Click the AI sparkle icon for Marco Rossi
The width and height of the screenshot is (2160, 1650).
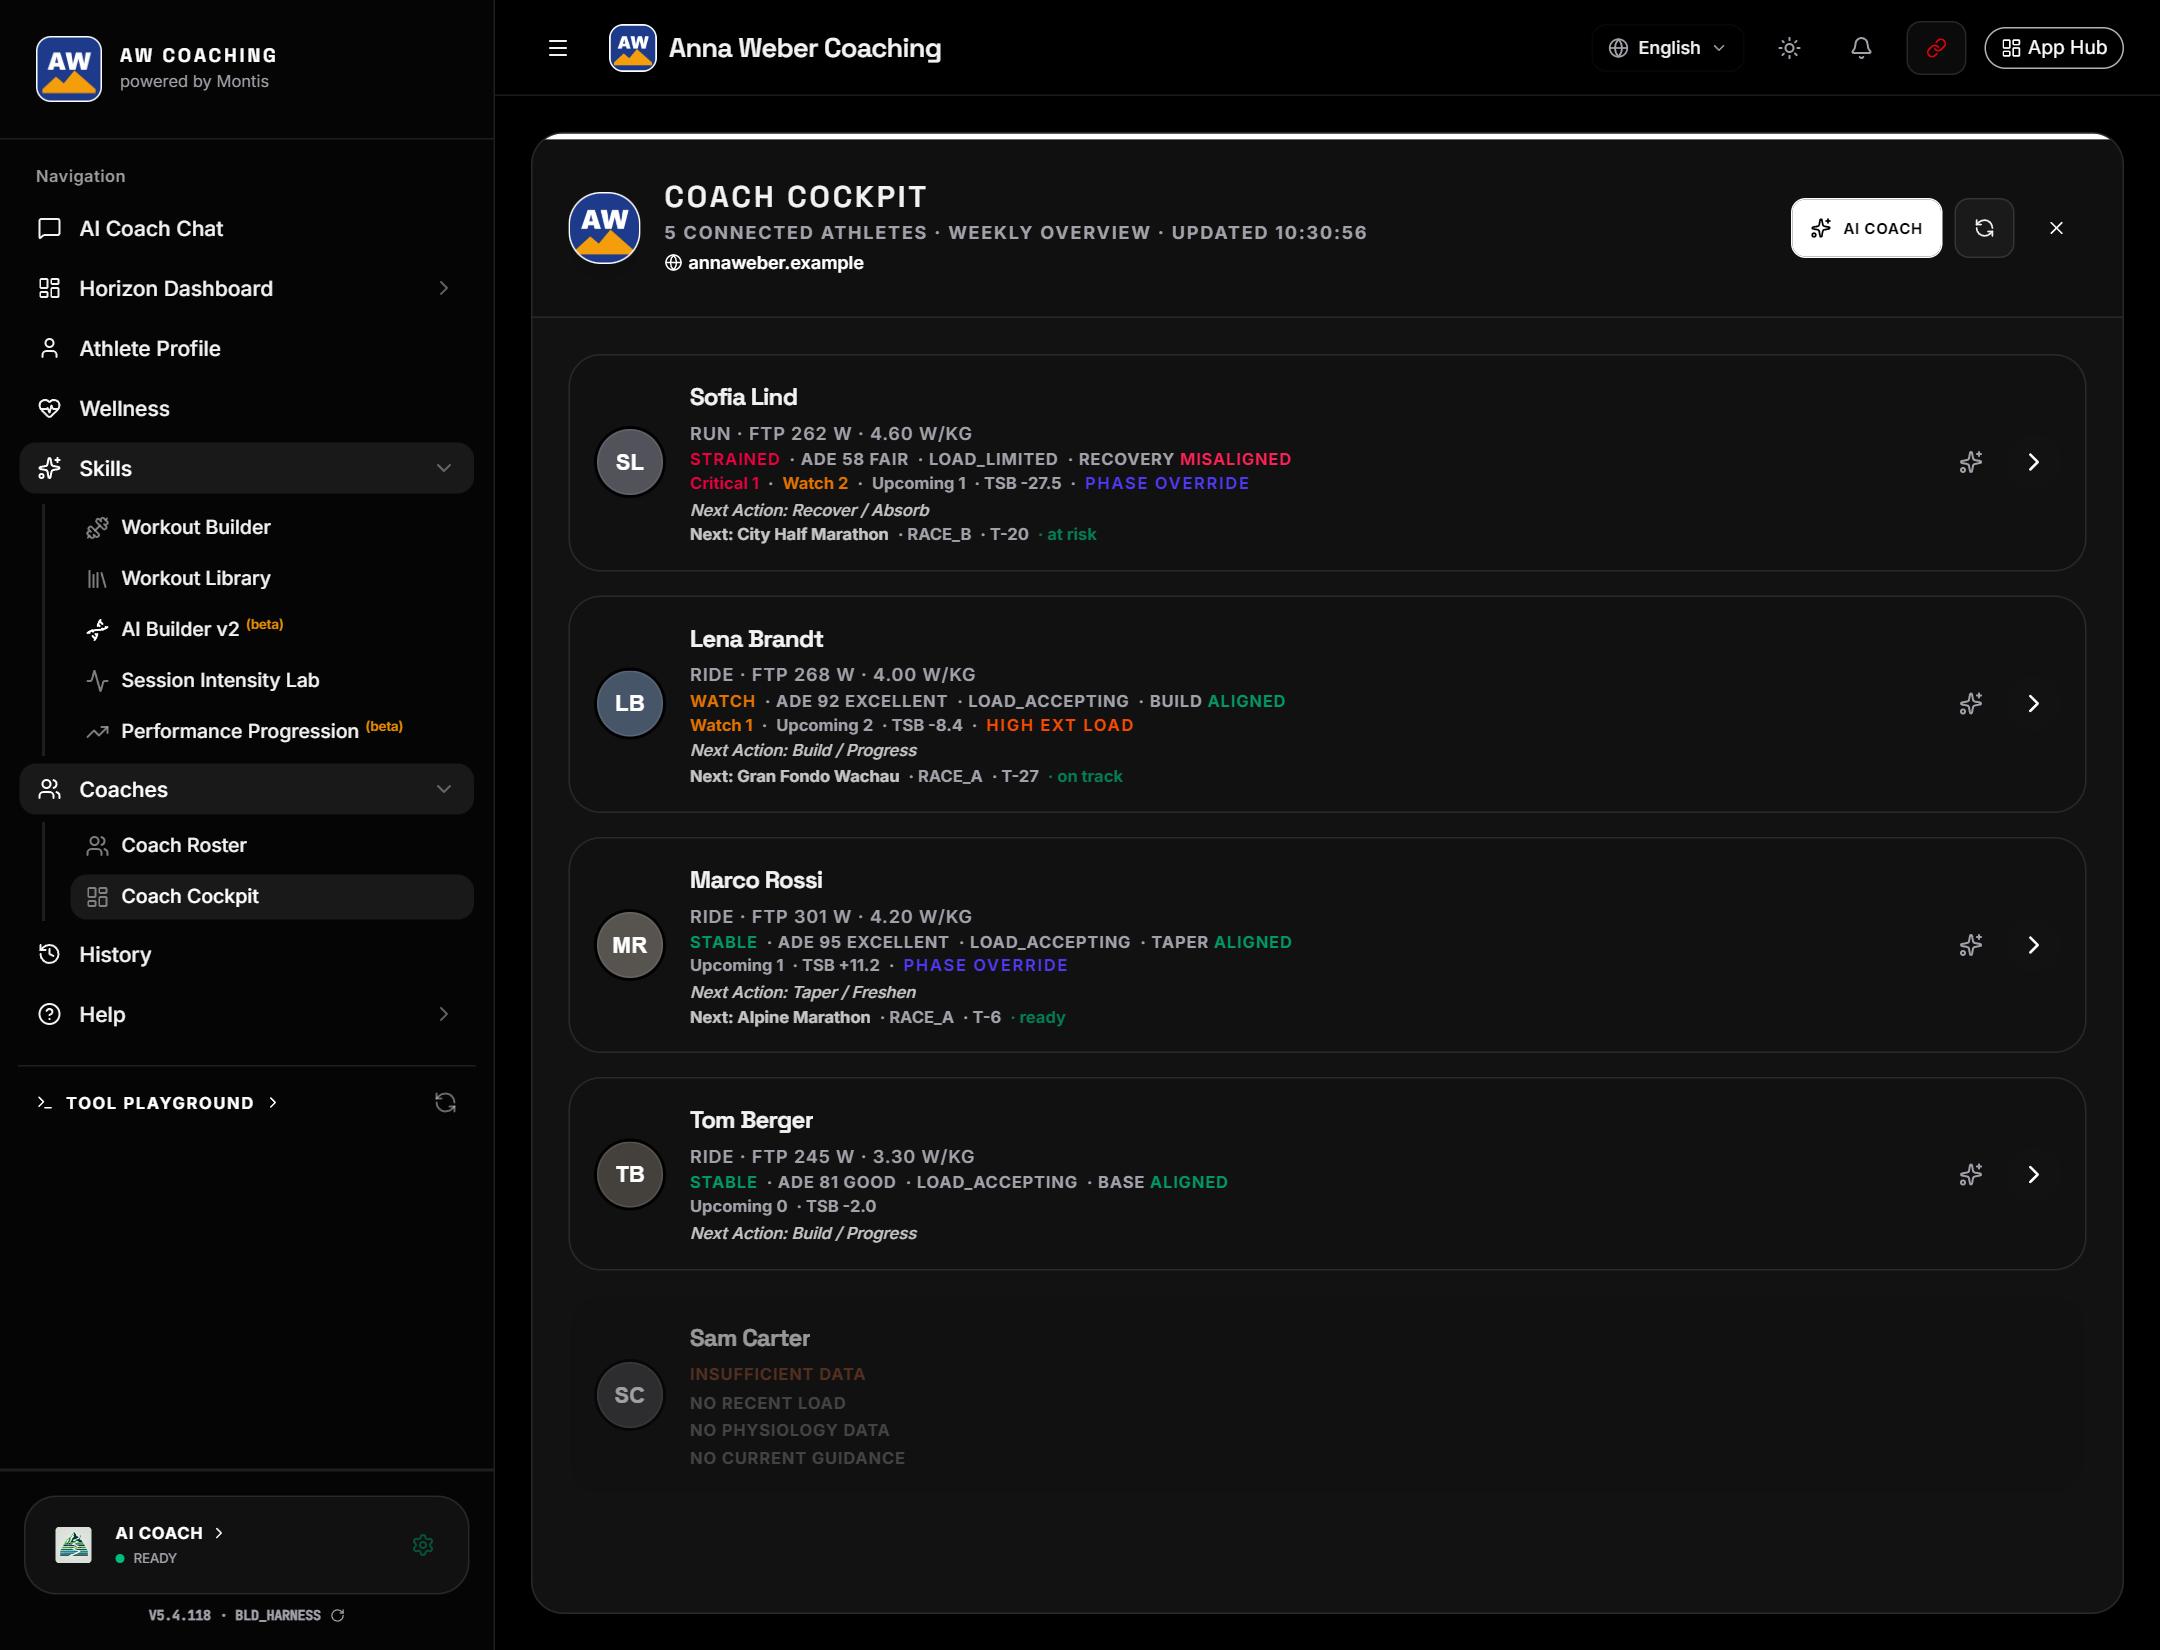pos(1970,945)
